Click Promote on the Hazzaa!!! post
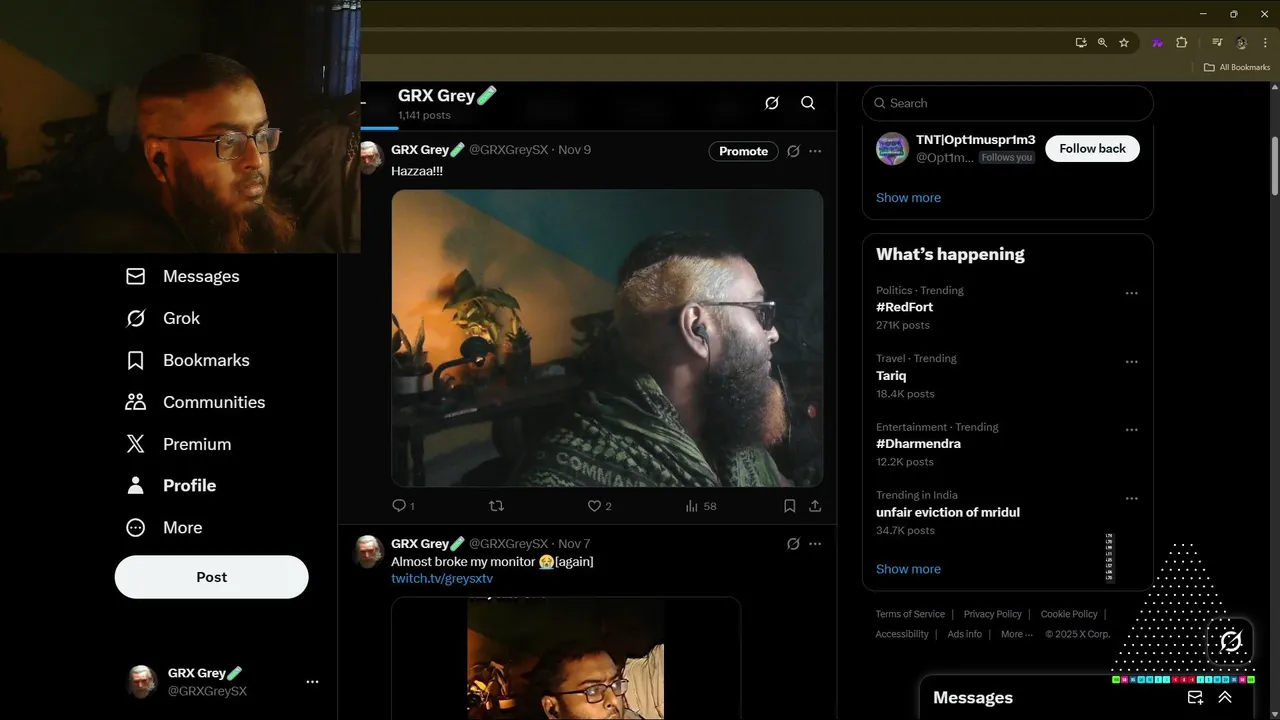 743,151
